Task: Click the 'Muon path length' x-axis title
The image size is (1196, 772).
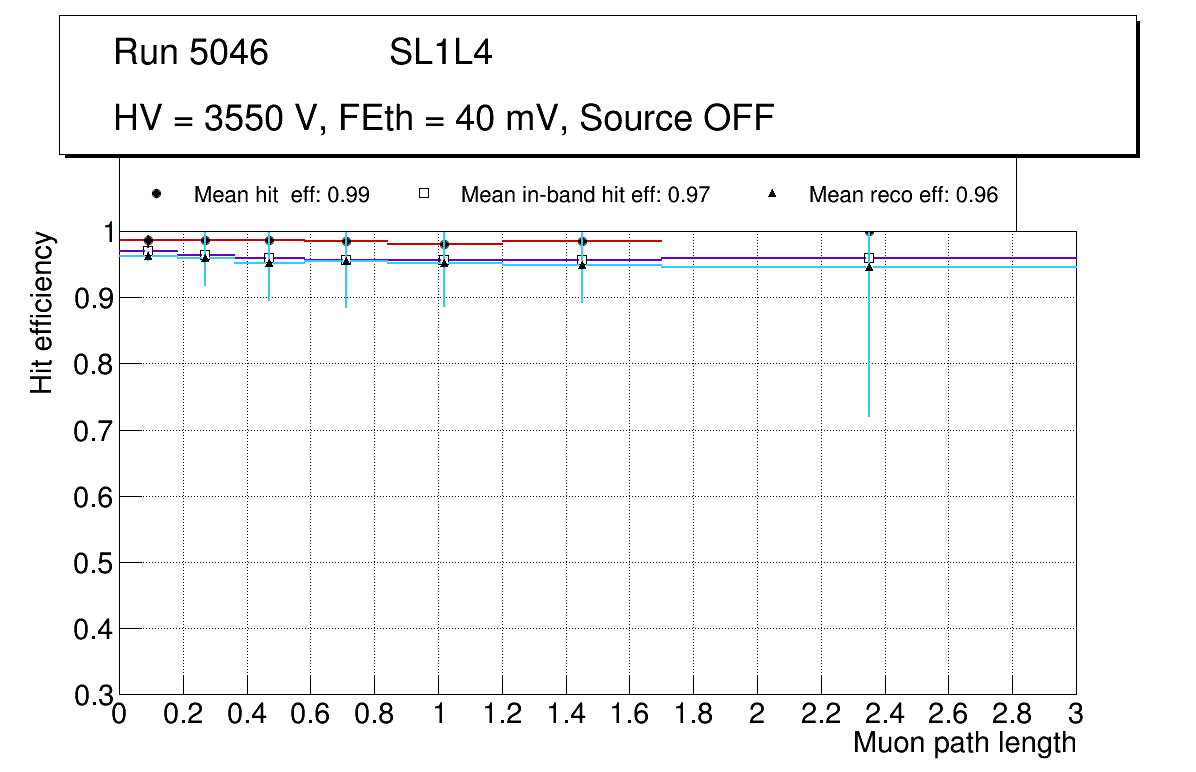Action: click(x=964, y=743)
